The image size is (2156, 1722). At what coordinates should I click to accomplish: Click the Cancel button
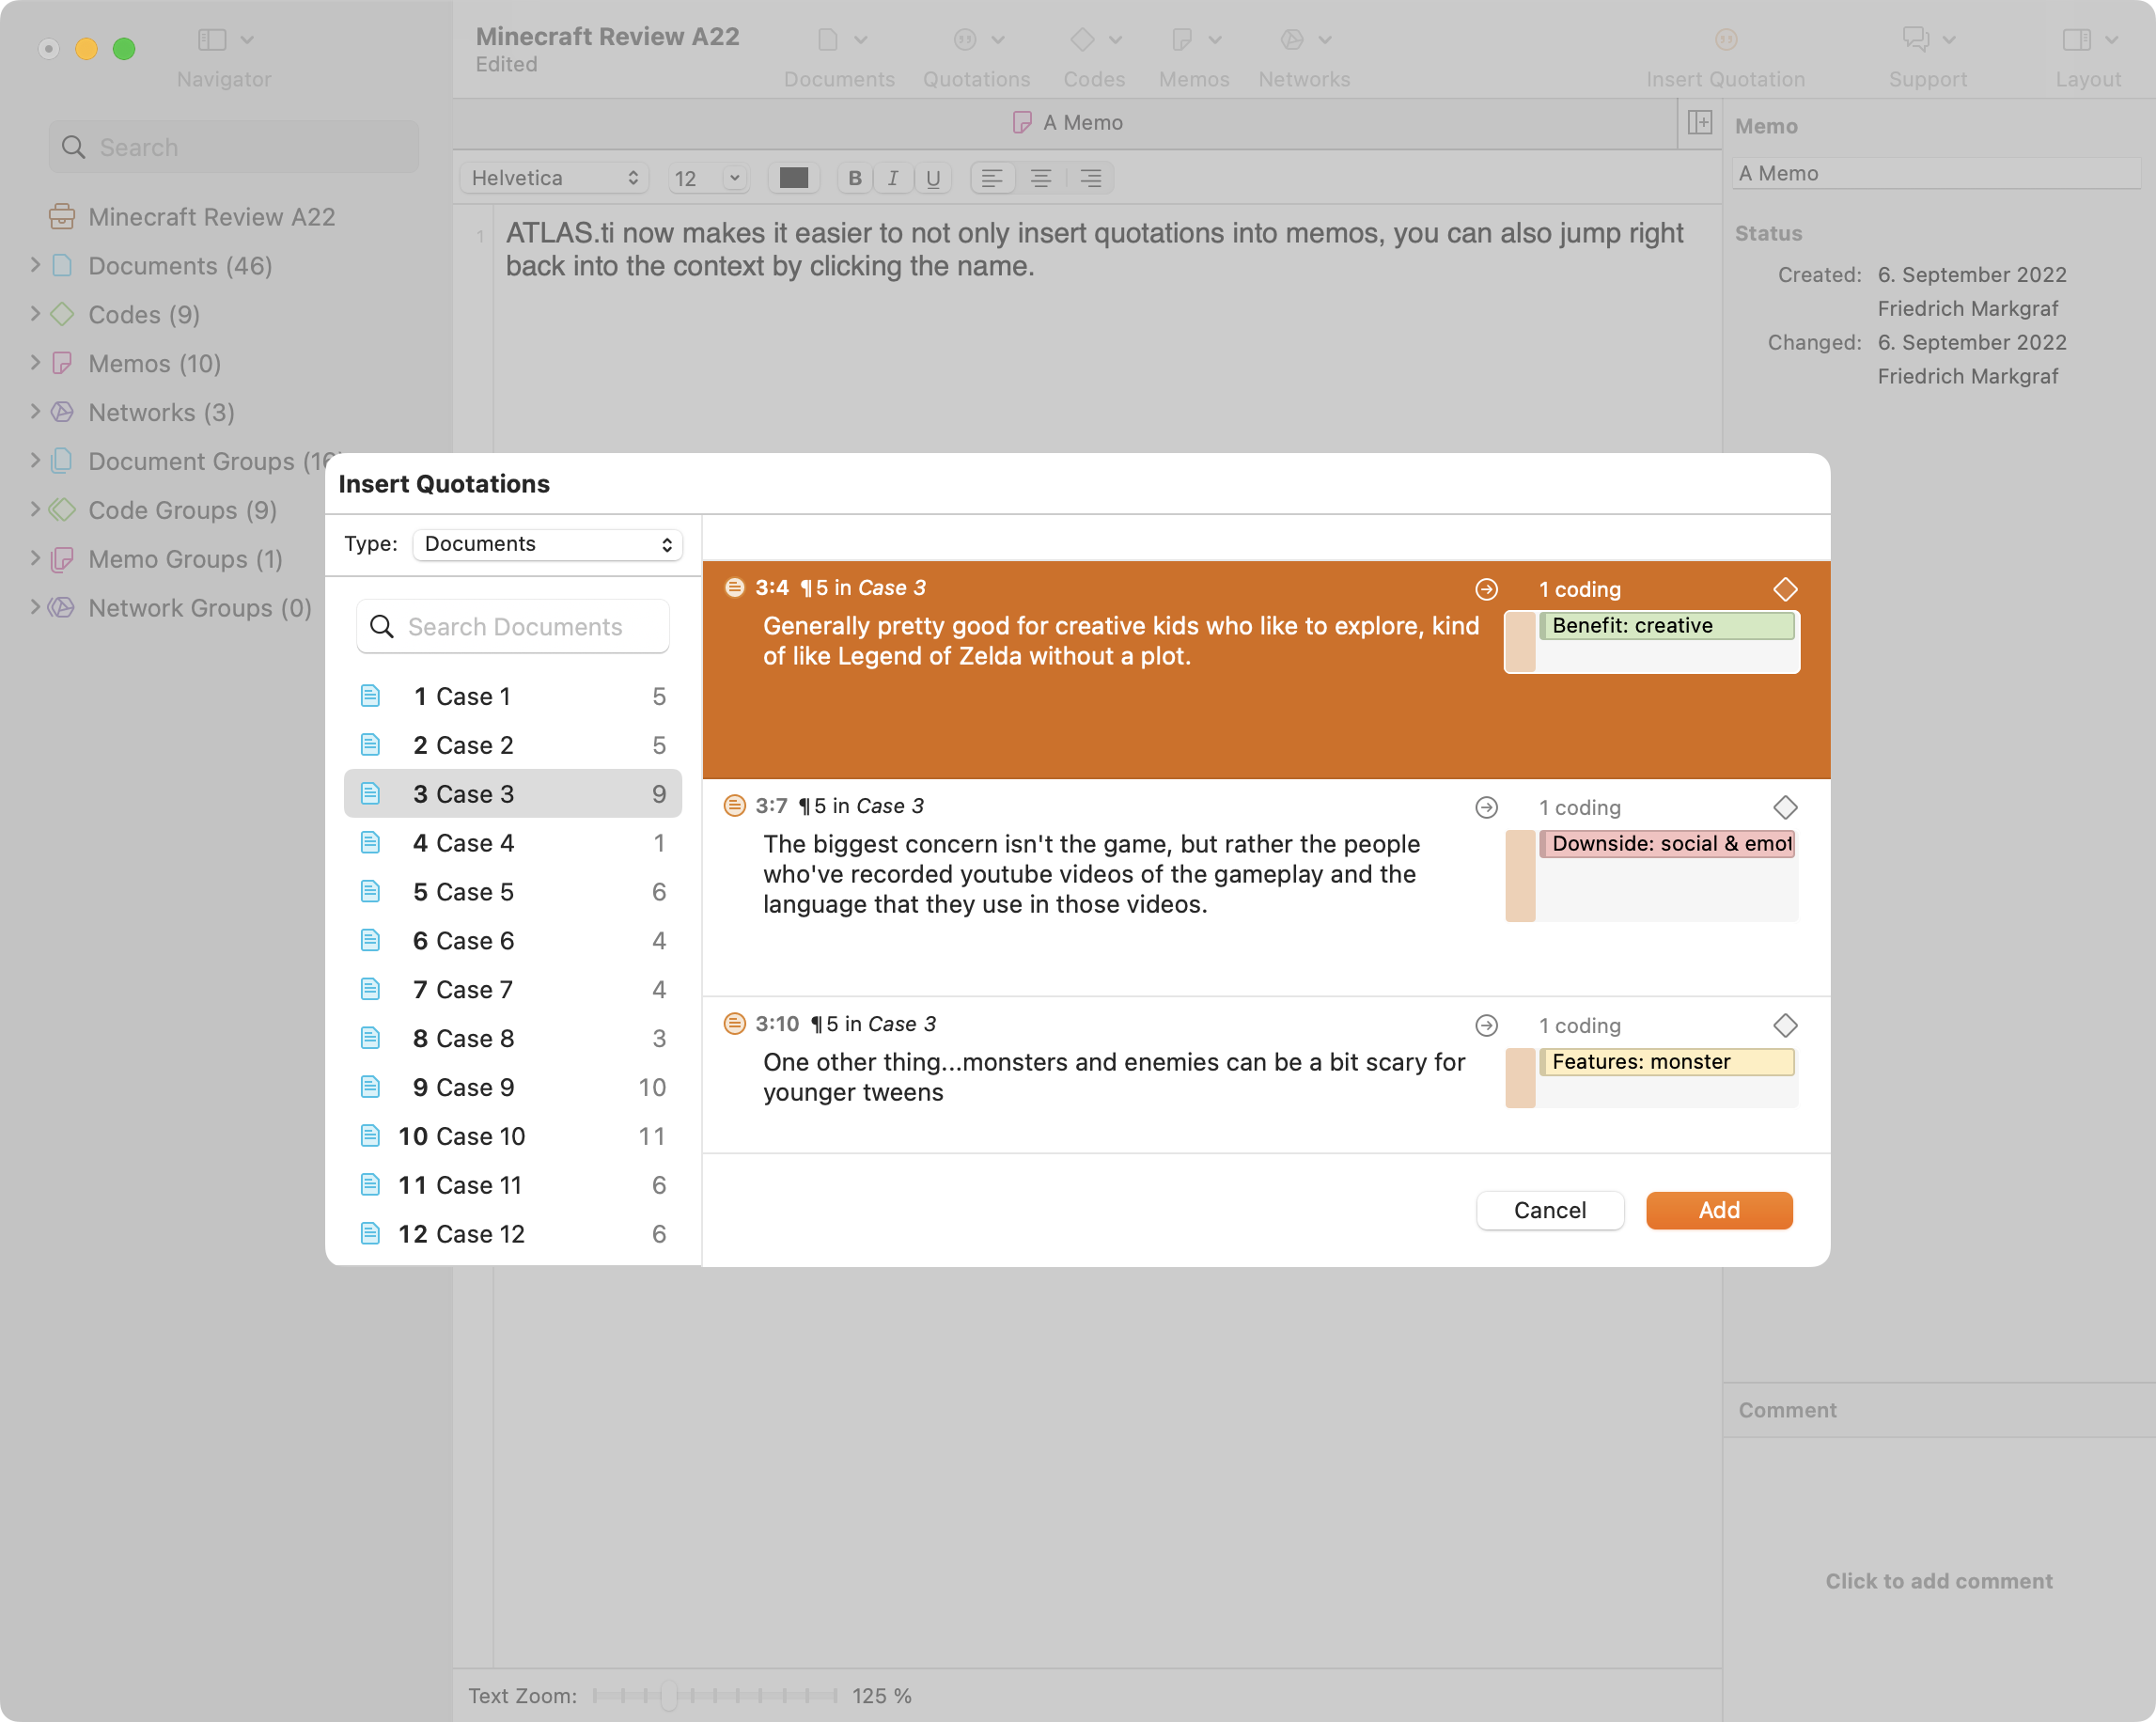click(1548, 1210)
